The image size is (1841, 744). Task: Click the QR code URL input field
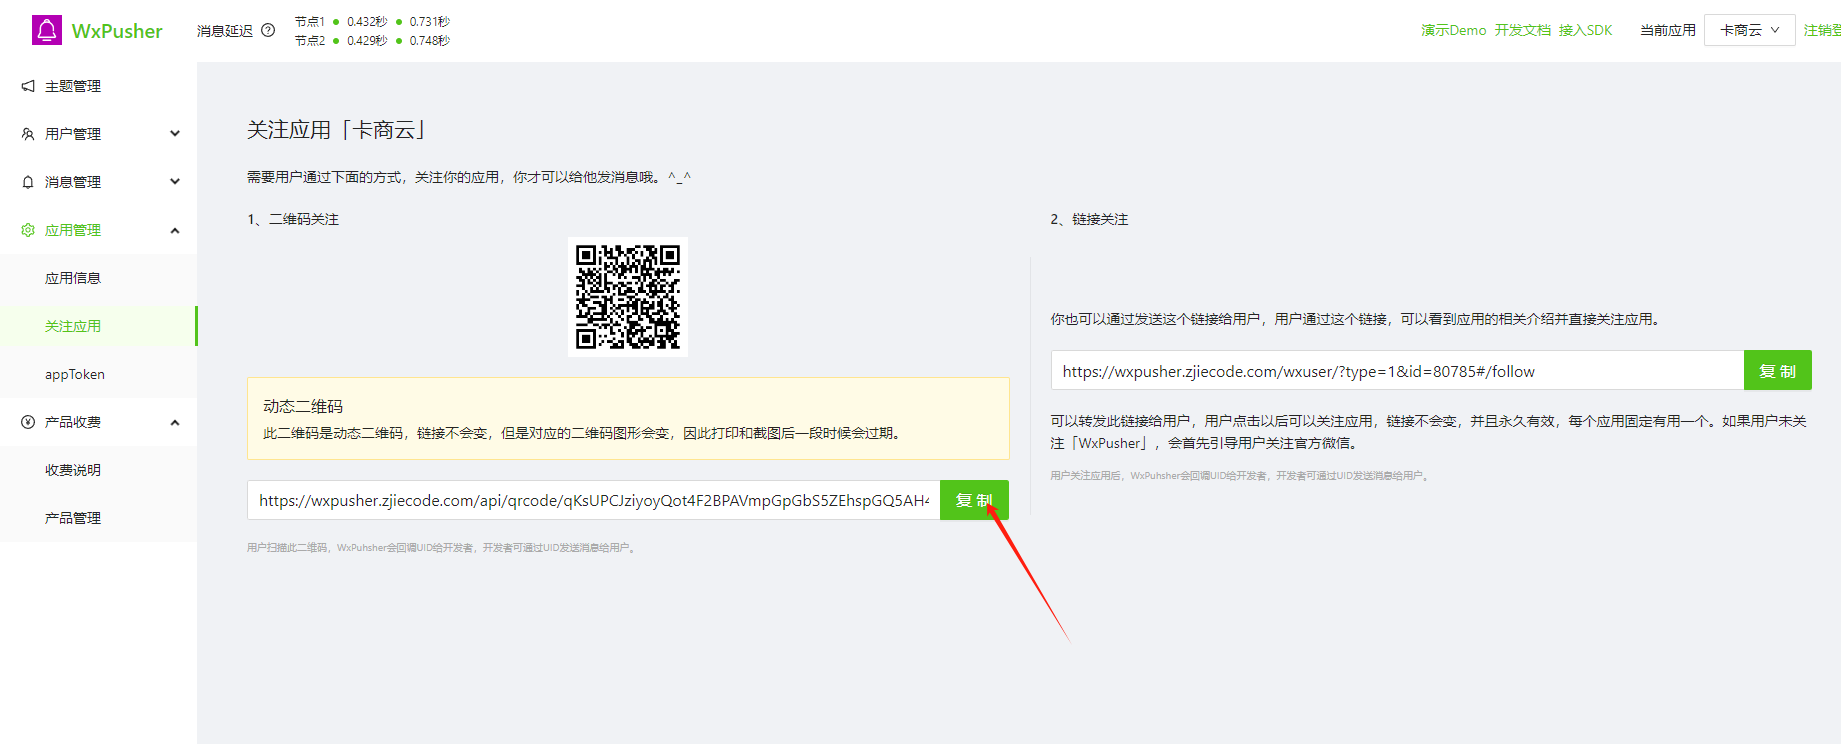coord(593,500)
